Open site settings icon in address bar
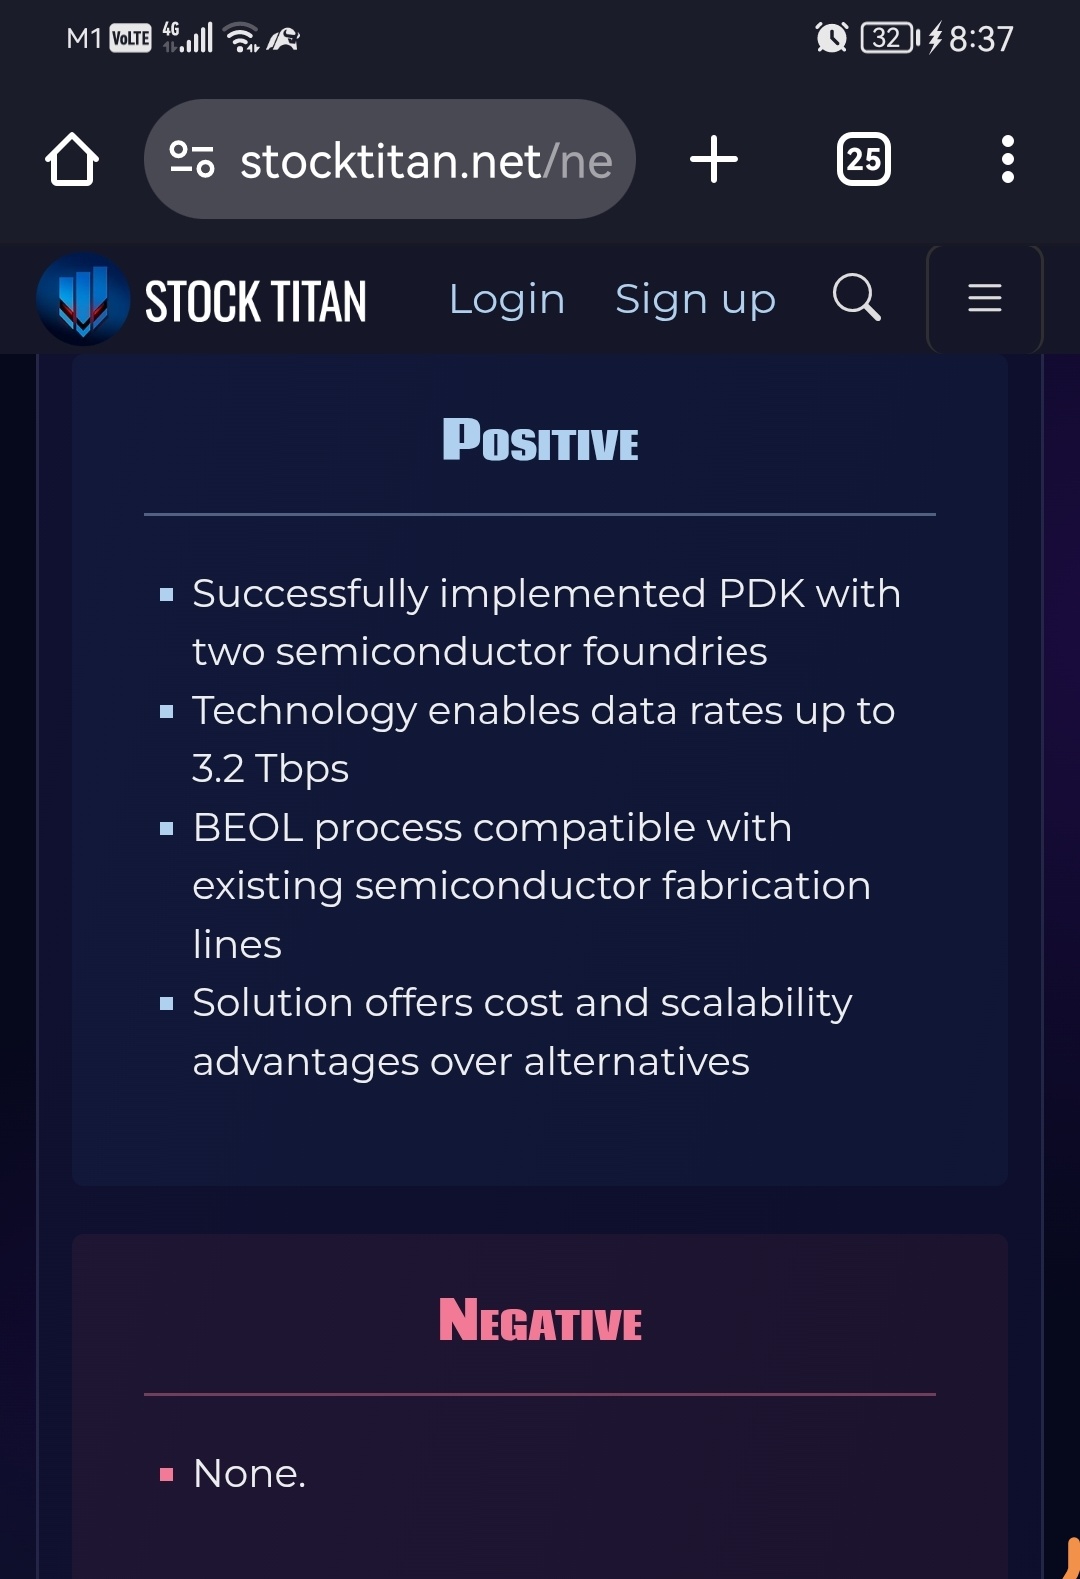This screenshot has width=1080, height=1579. coord(192,160)
